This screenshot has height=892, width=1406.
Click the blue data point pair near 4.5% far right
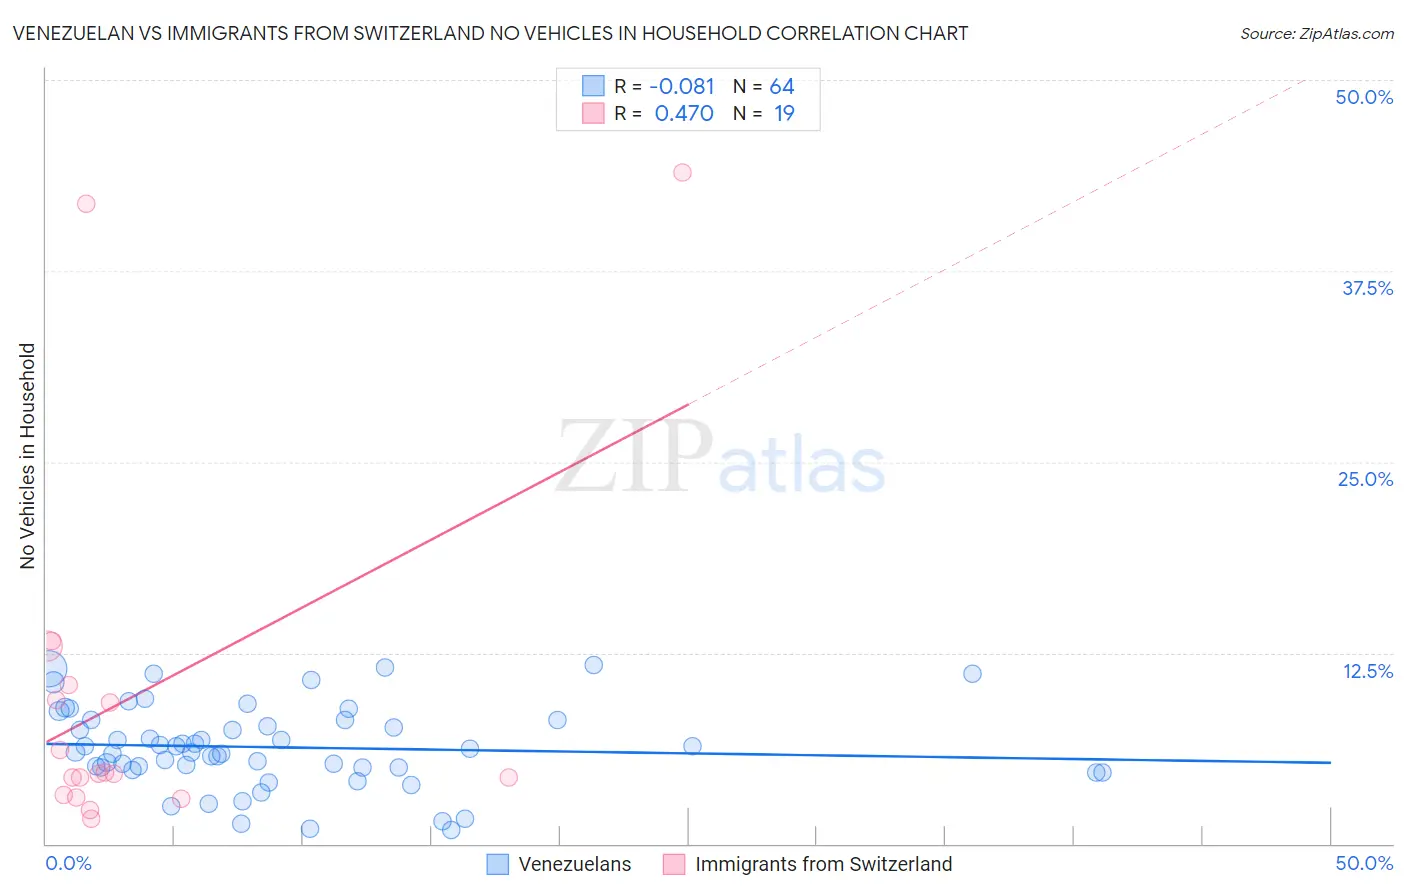tap(1099, 772)
